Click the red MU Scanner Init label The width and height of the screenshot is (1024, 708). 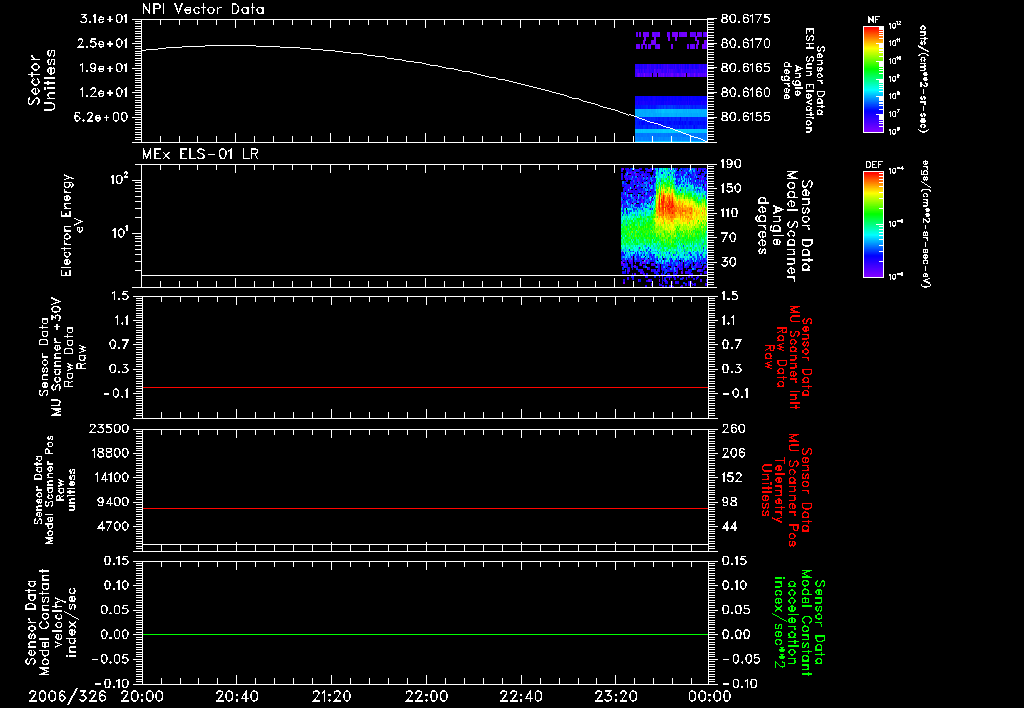[788, 357]
